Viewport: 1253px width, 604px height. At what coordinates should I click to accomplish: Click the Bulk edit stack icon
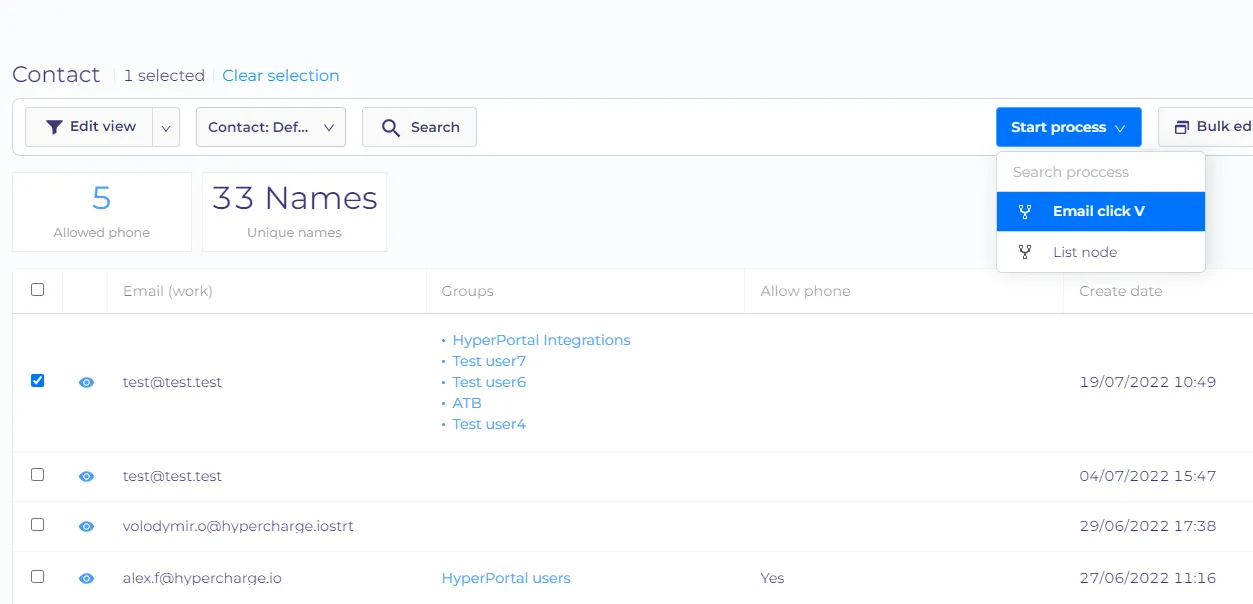1182,127
